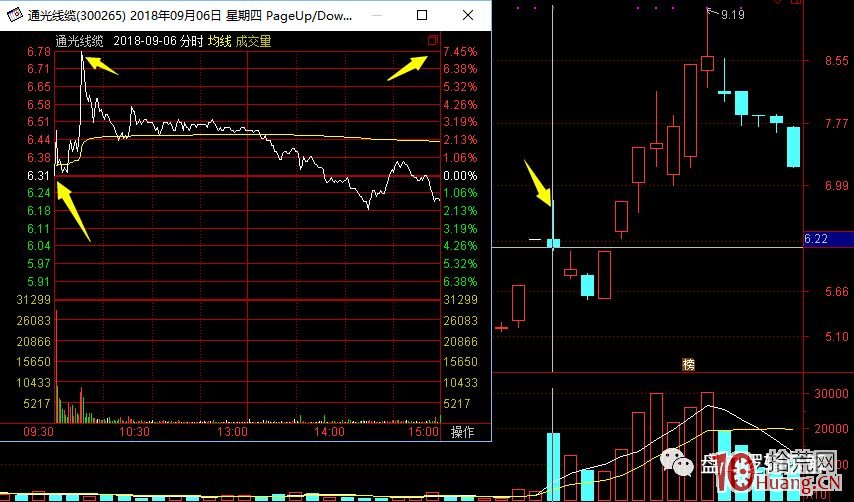Click the 6.31 previous close price label
854x502 pixels.
point(39,175)
